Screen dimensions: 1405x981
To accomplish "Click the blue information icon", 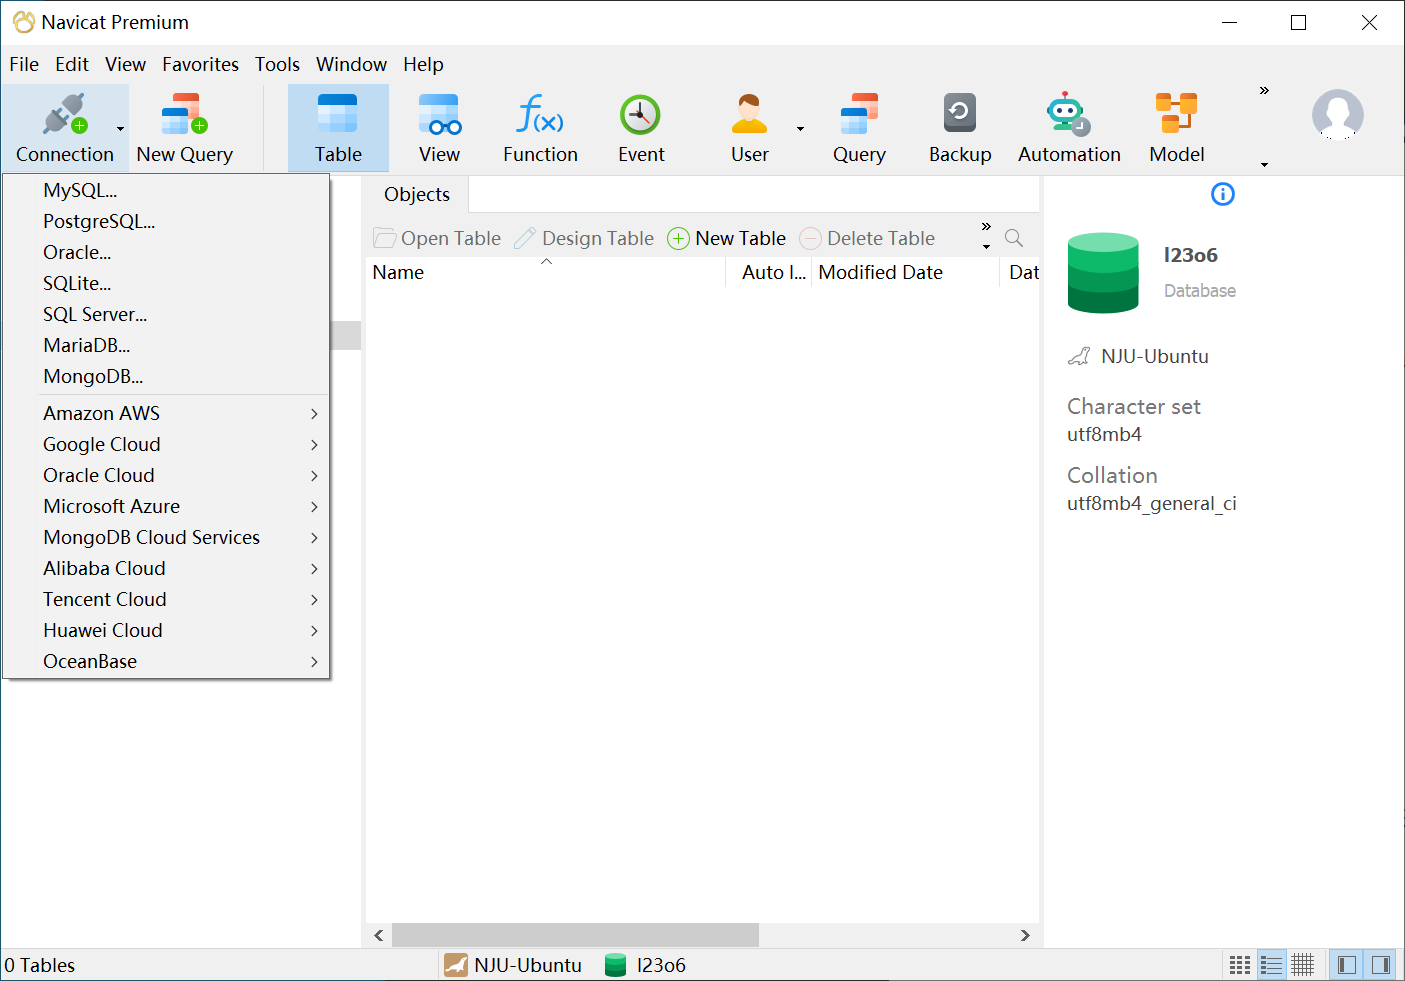I will coord(1222,194).
